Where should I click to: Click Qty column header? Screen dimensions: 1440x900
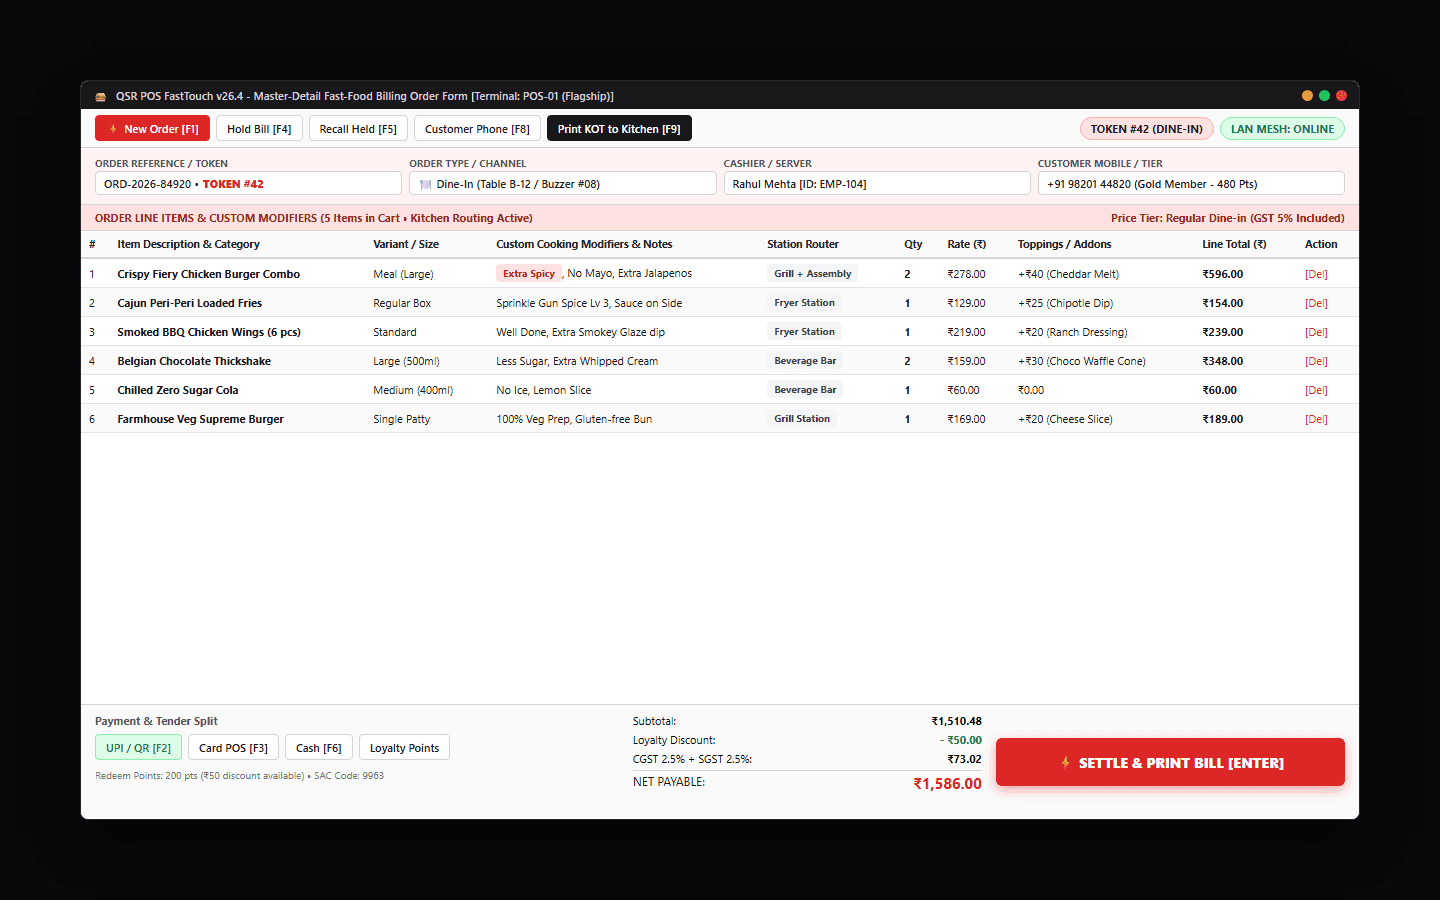click(x=913, y=244)
